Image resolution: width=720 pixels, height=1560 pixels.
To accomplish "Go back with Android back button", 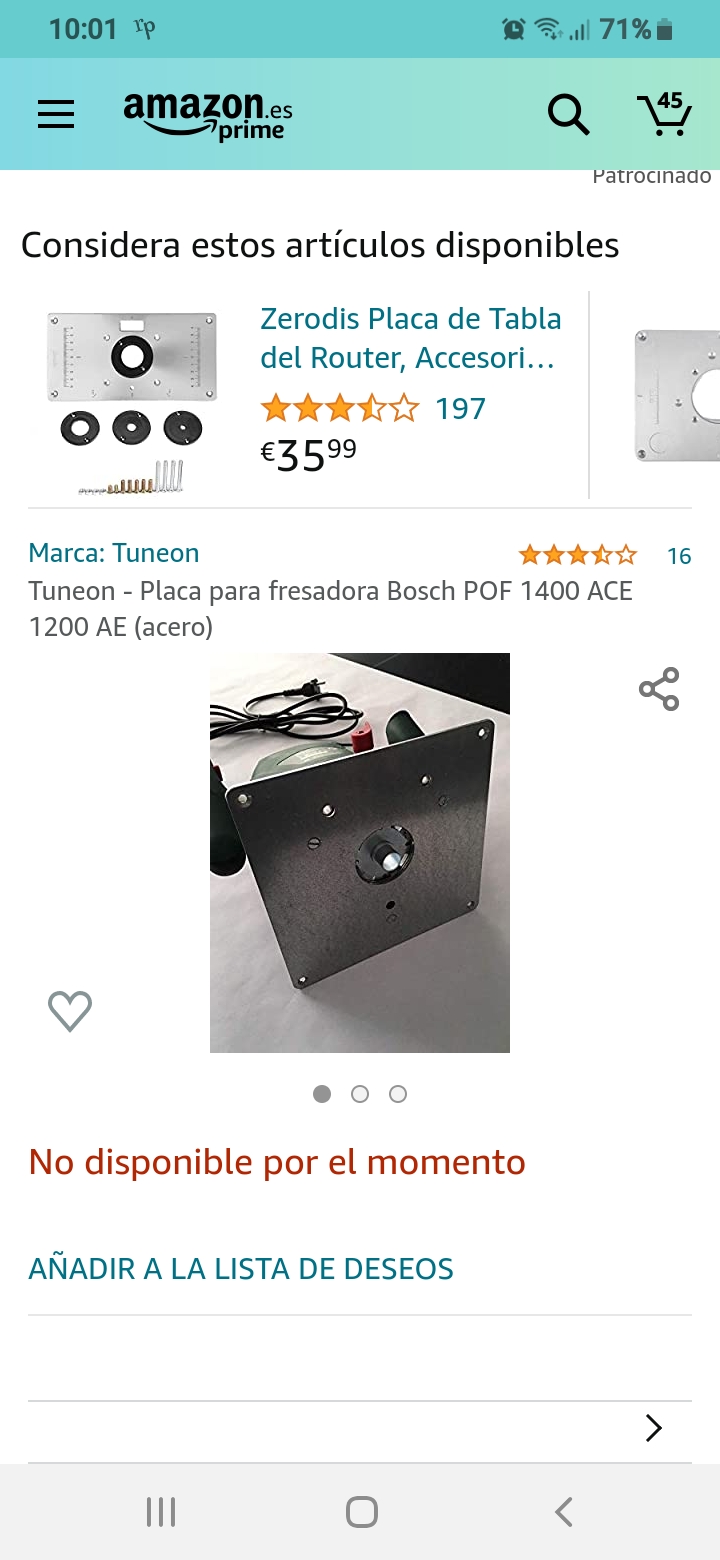I will [x=564, y=1512].
